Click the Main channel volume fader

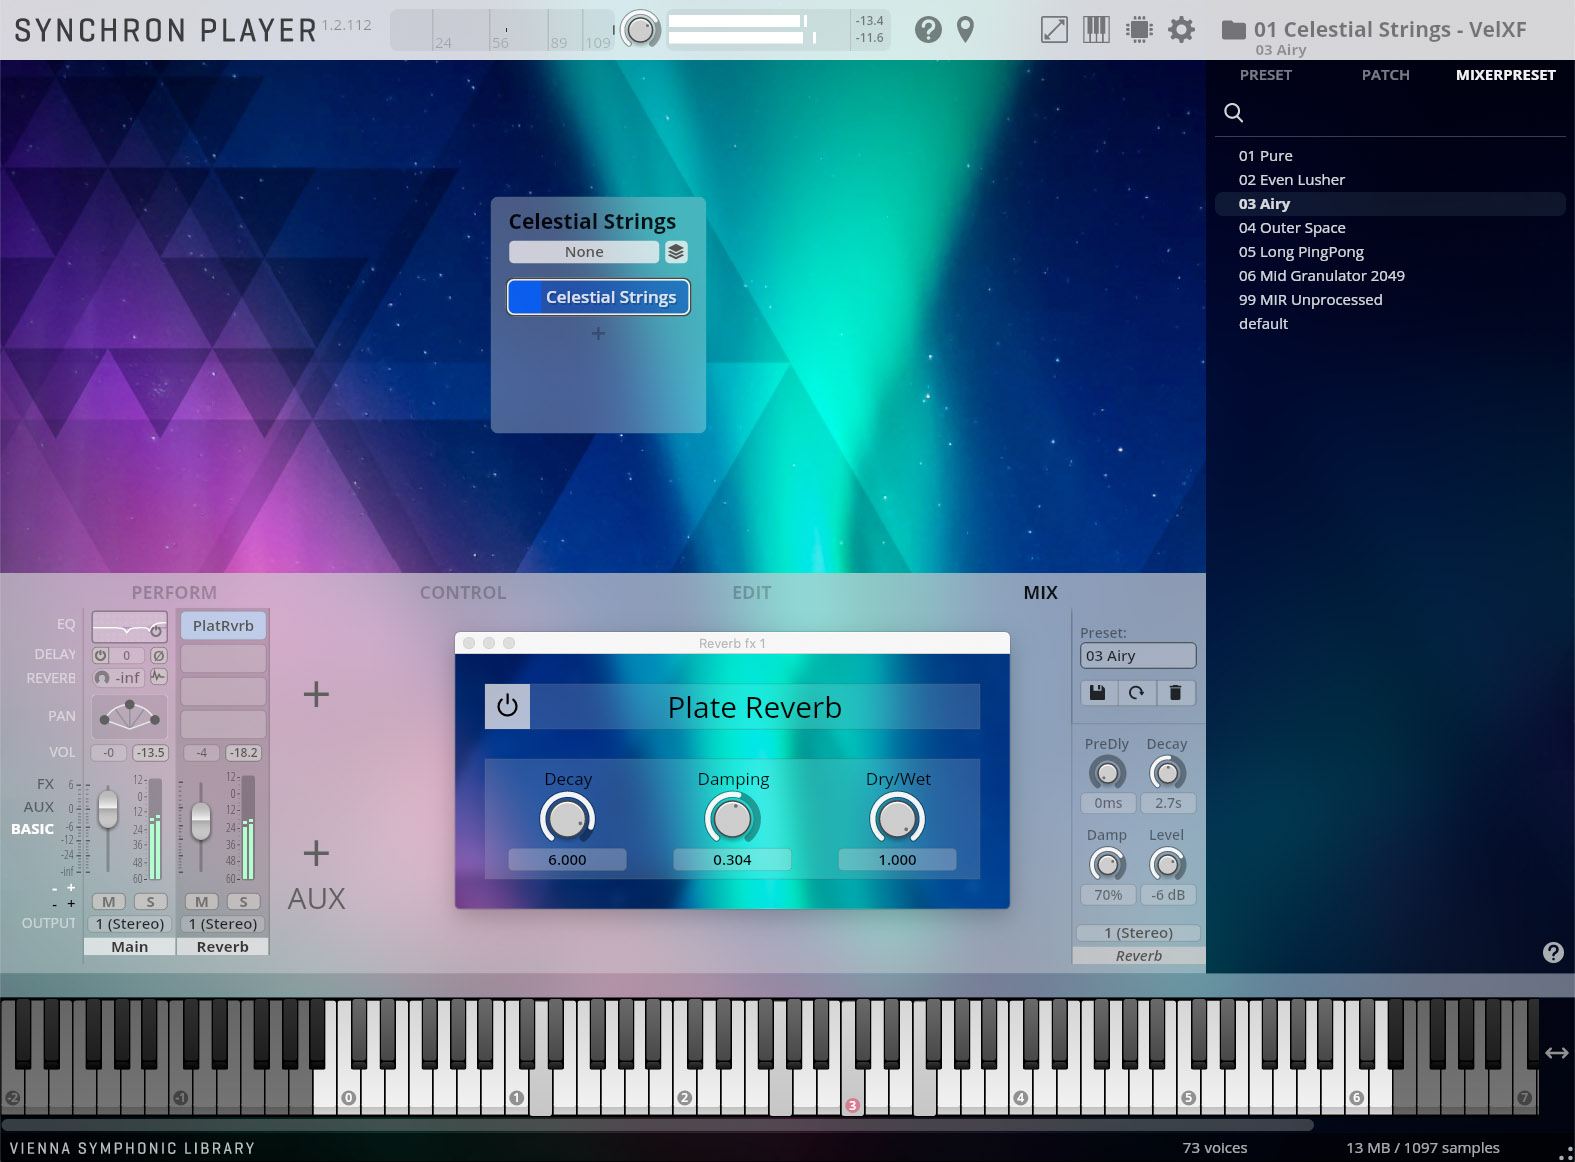point(108,809)
